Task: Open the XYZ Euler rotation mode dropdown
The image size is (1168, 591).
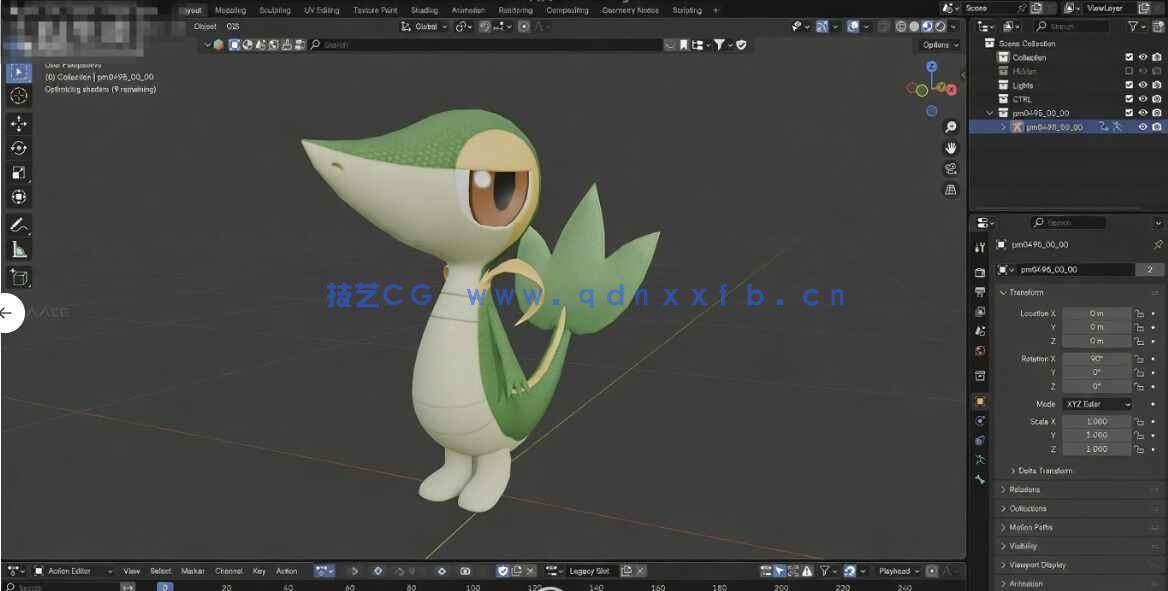Action: (1096, 404)
